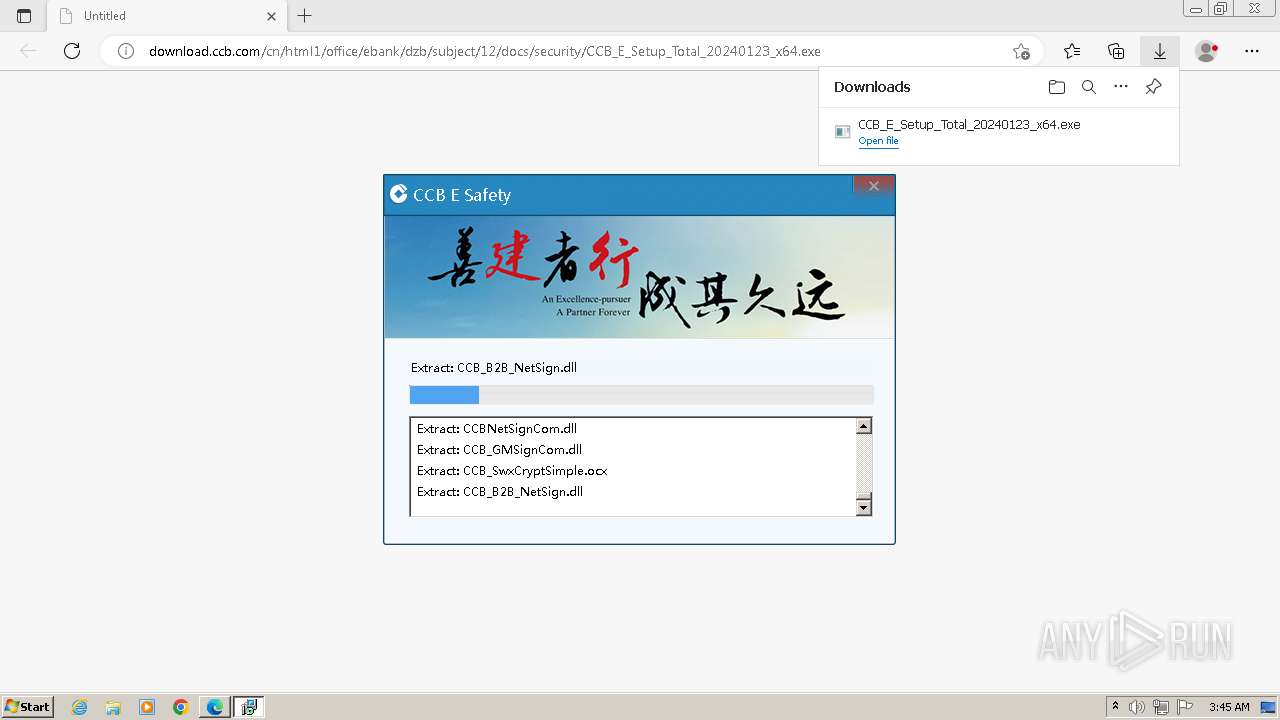Click scroll down arrow in extract log
The width and height of the screenshot is (1280, 720).
click(864, 507)
